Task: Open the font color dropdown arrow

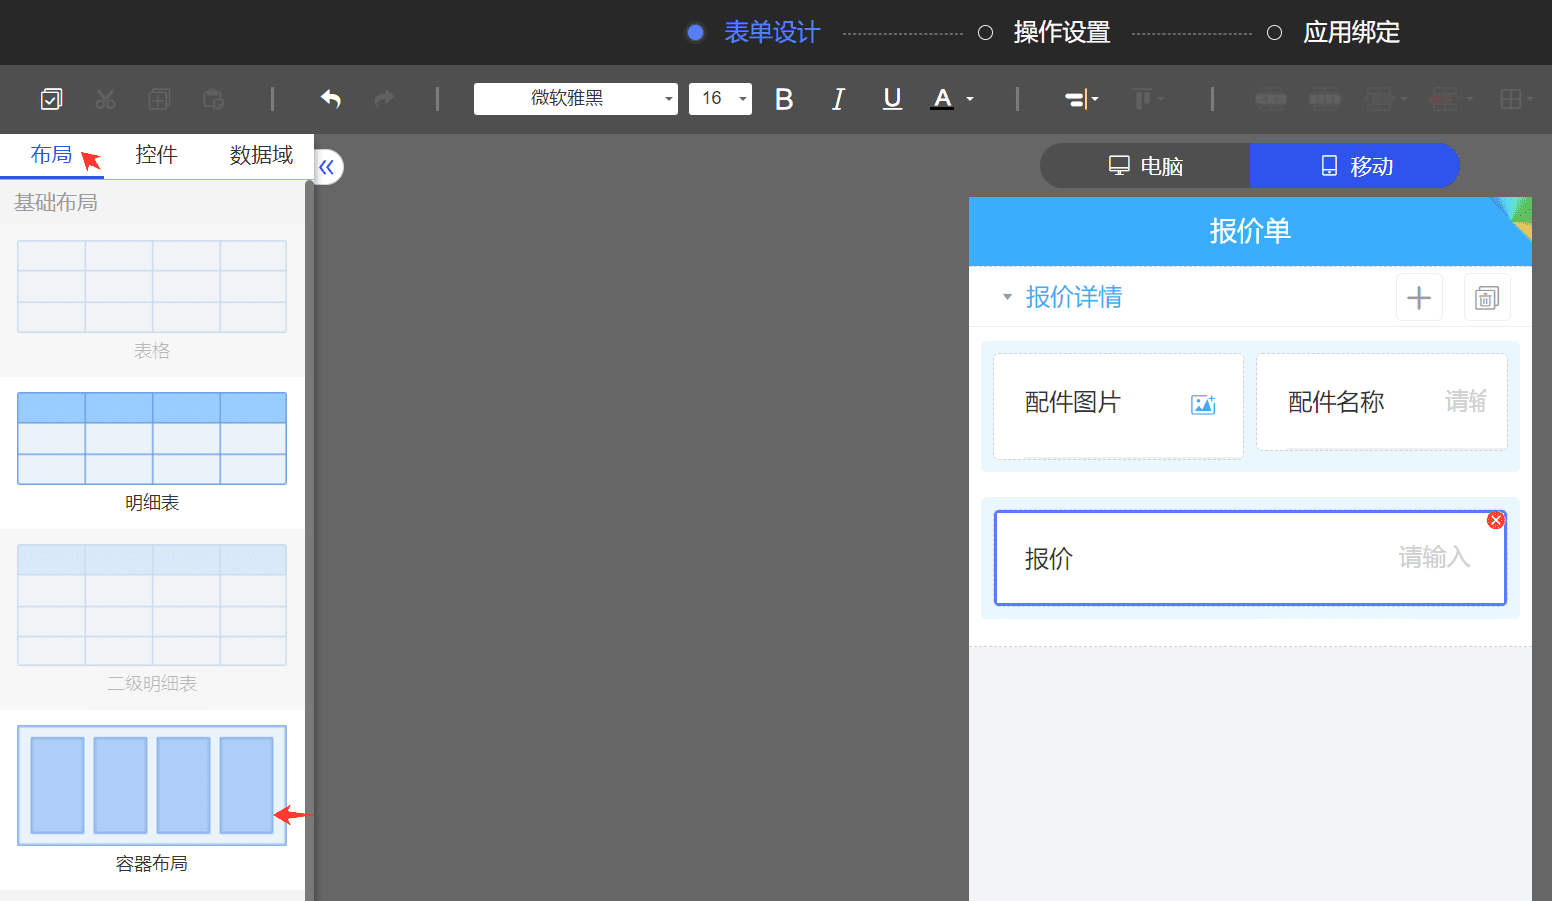Action: (x=970, y=99)
